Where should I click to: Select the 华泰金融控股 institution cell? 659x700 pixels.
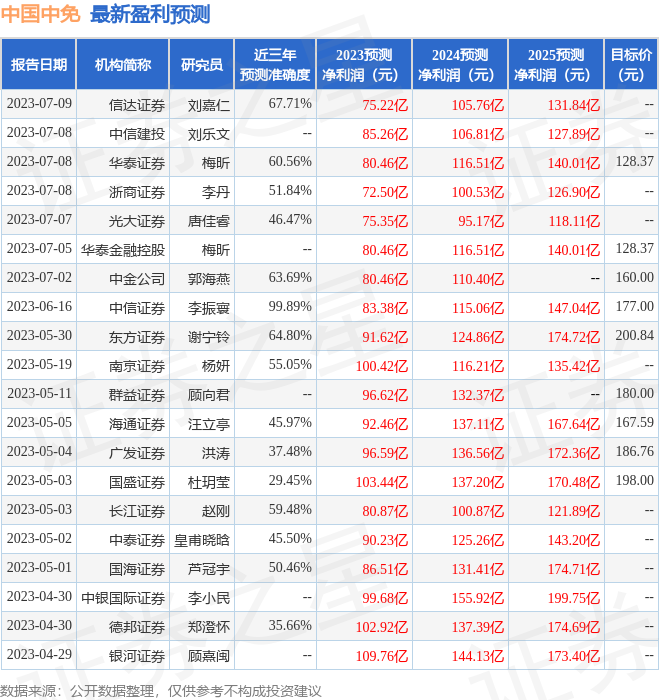pos(123,250)
